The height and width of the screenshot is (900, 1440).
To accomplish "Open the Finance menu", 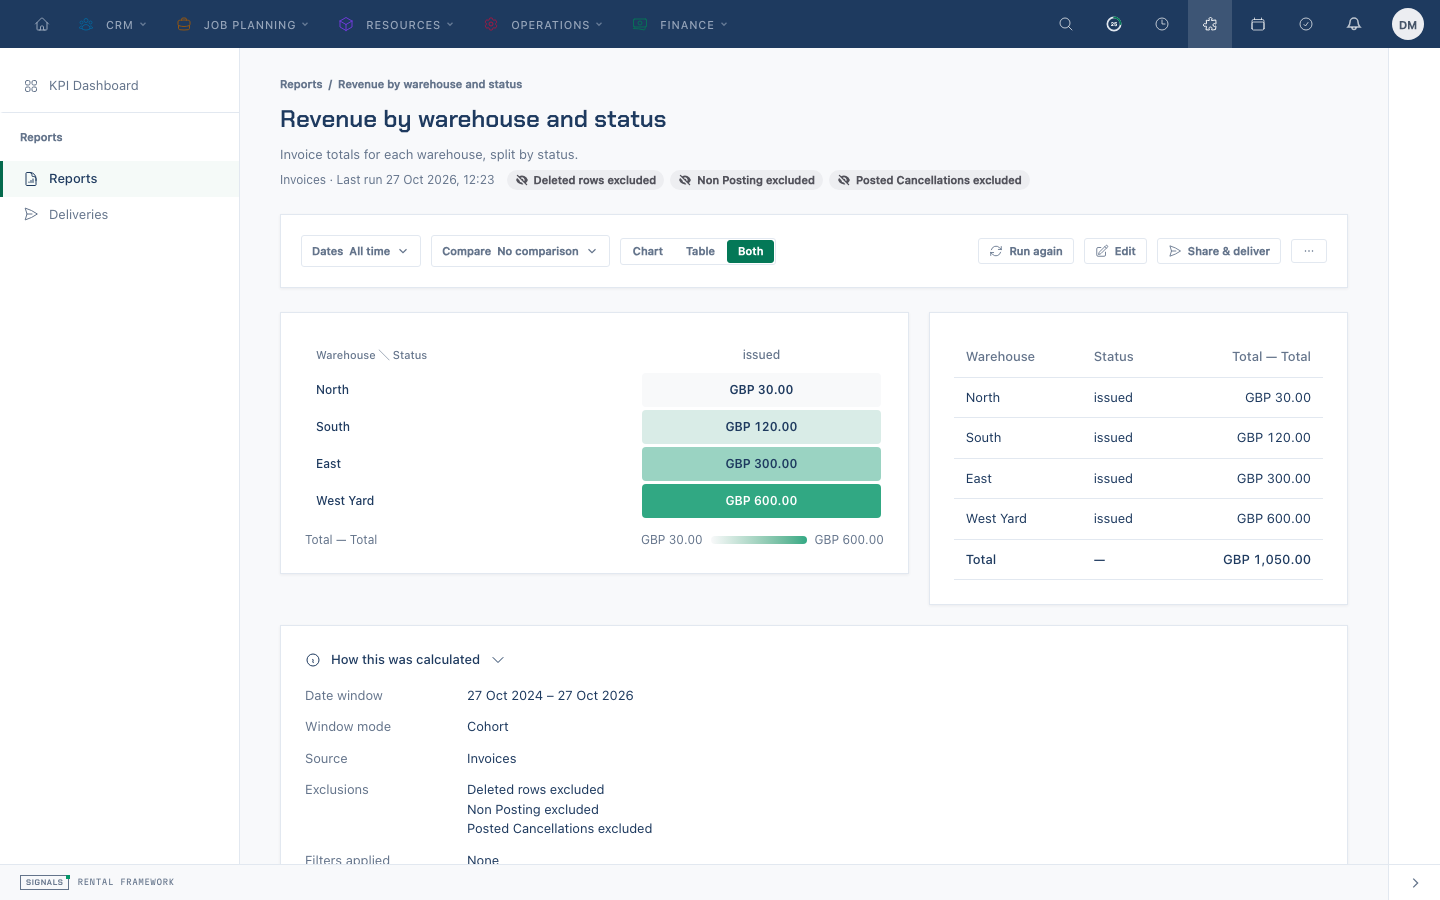I will tap(680, 24).
